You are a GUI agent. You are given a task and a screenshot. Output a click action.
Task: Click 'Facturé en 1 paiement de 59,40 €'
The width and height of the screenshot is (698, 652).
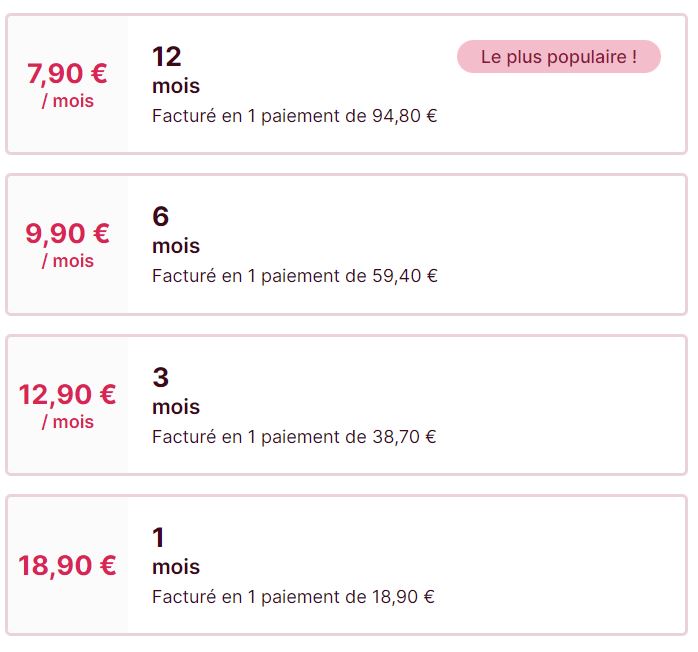pyautogui.click(x=295, y=276)
